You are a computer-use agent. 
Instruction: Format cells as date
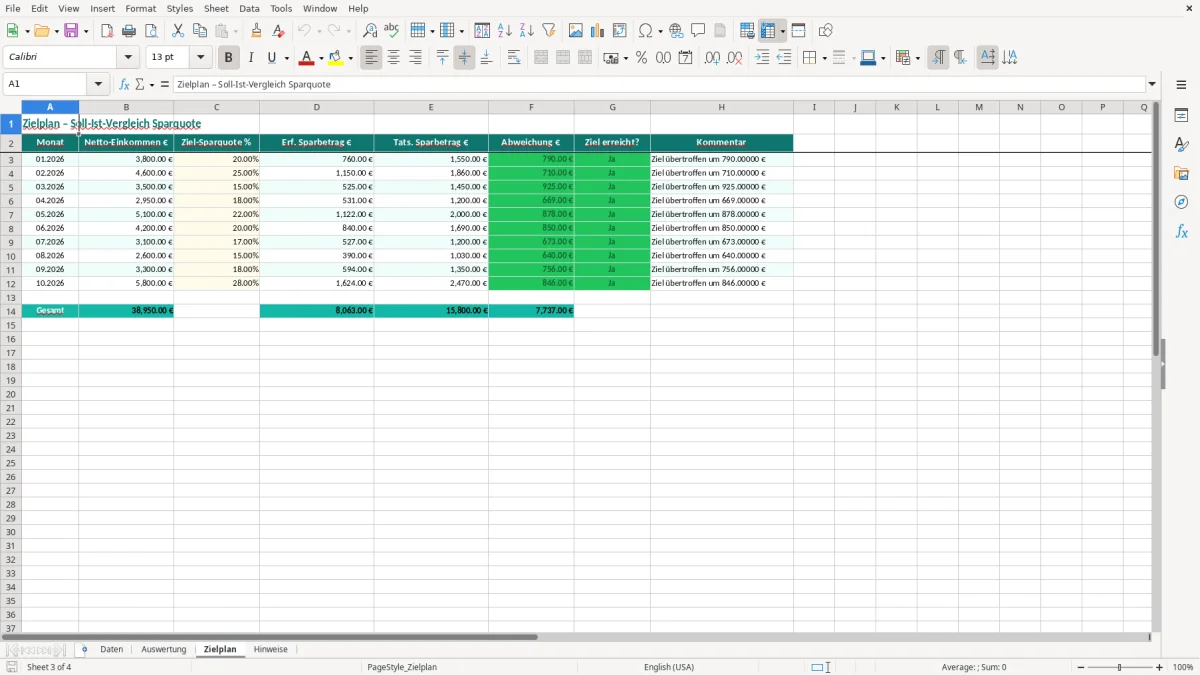(685, 58)
